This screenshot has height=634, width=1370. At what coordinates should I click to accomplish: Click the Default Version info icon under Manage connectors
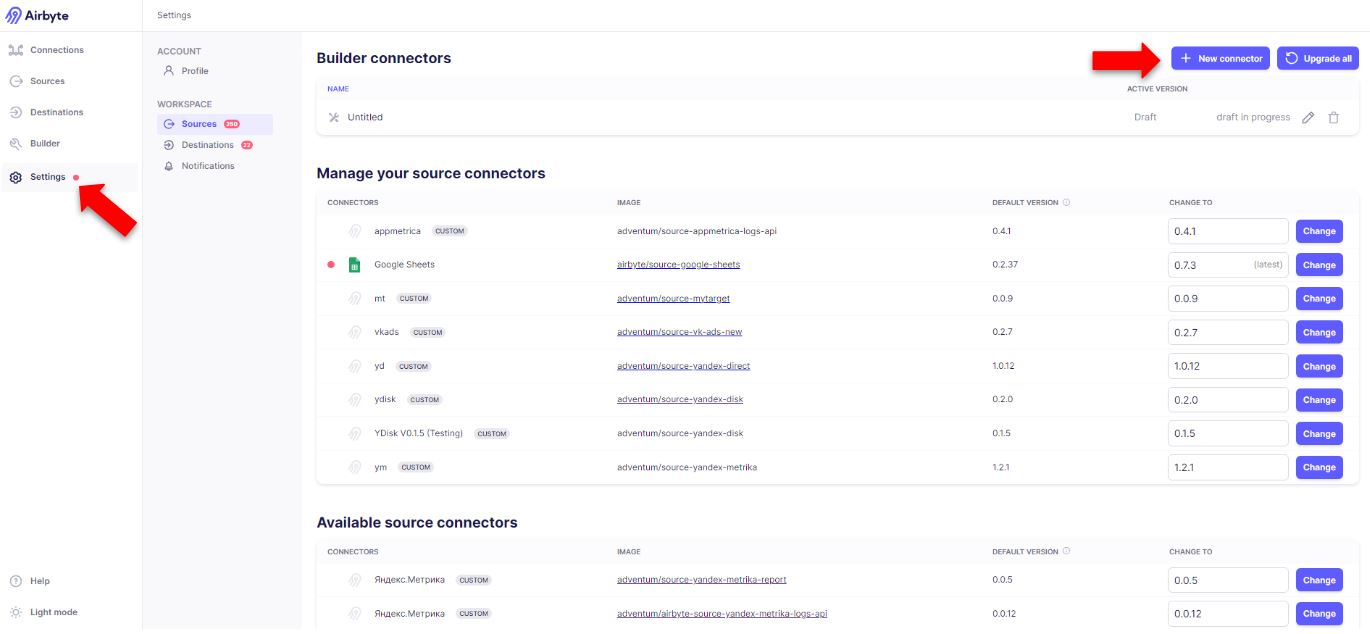coord(1066,202)
